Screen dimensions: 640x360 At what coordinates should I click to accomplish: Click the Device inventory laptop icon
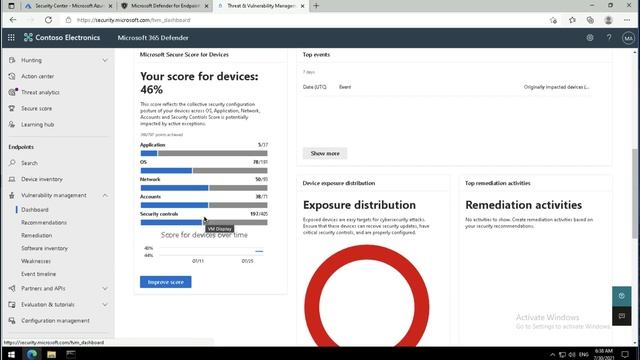12,179
